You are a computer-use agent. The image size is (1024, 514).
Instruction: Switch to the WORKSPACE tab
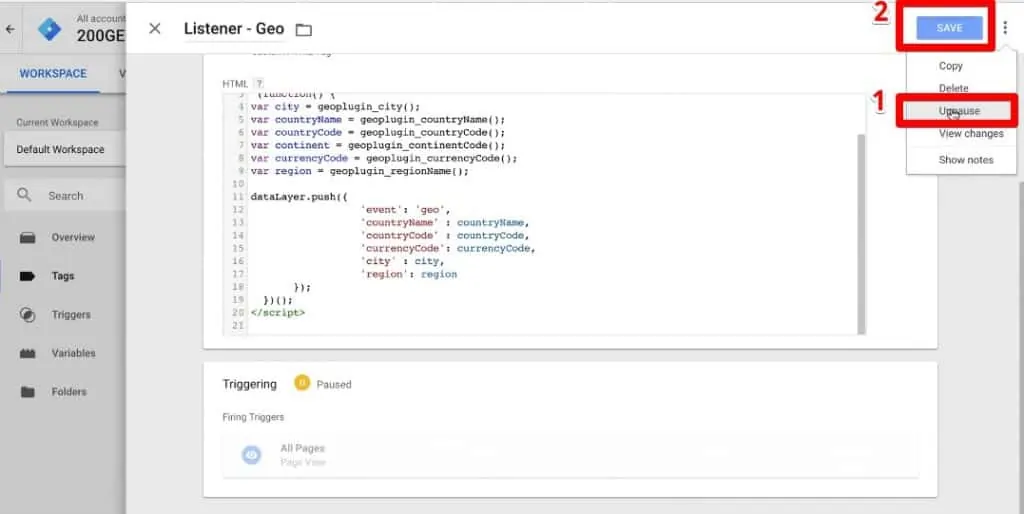point(53,74)
